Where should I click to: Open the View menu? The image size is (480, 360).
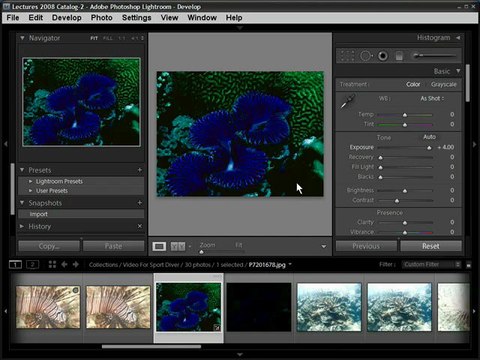coord(169,18)
